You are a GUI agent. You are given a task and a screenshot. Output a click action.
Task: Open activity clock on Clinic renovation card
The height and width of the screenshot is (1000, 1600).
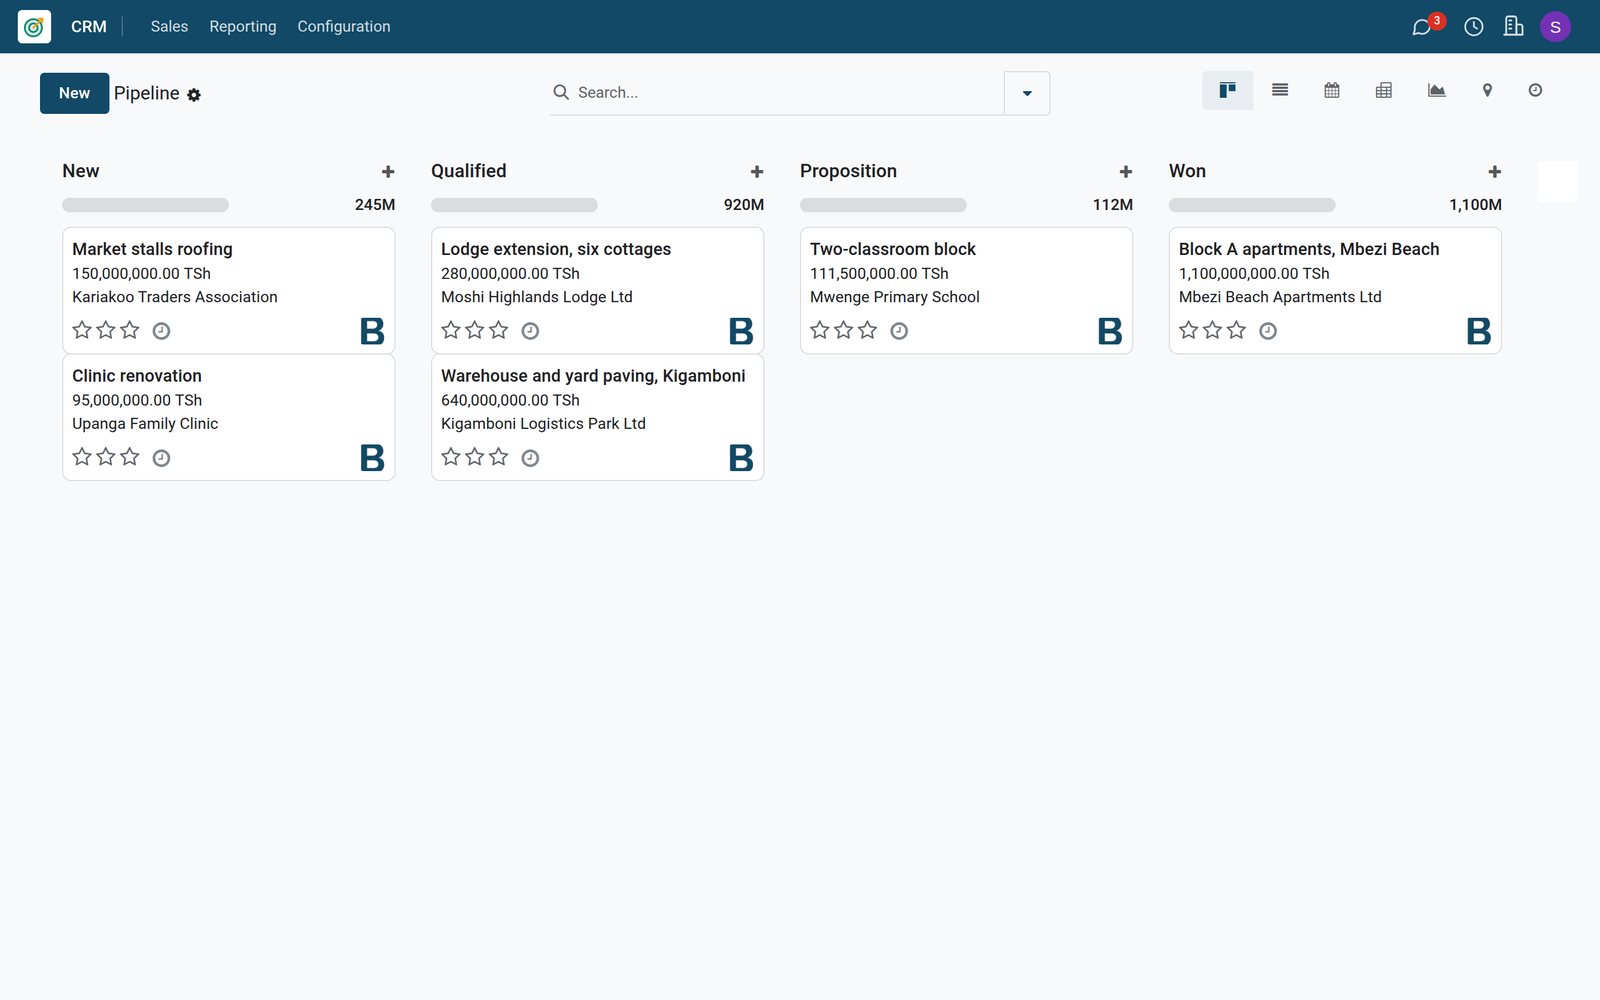pos(161,458)
